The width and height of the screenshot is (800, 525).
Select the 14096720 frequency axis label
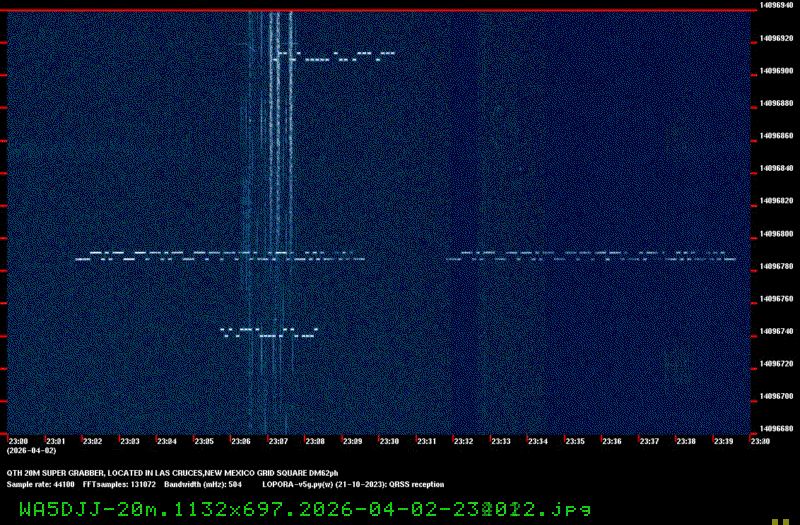click(776, 364)
